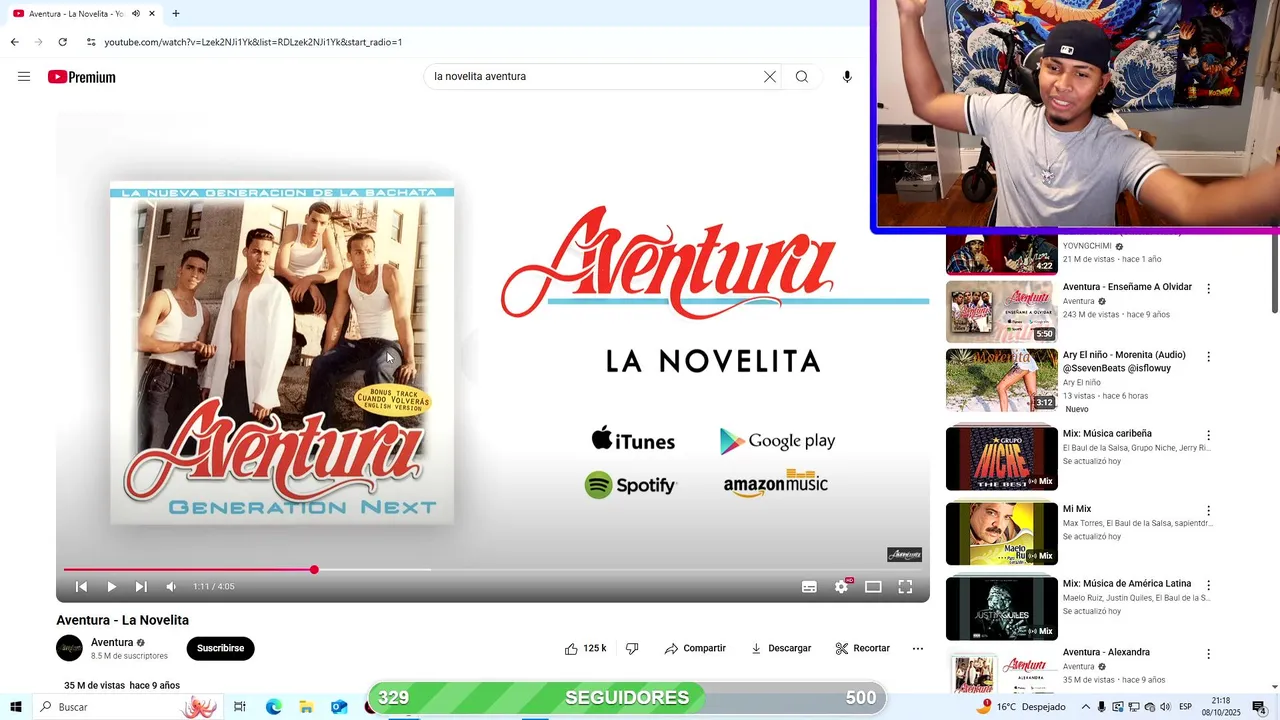Open the Windows Start menu
The height and width of the screenshot is (720, 1280).
16,707
